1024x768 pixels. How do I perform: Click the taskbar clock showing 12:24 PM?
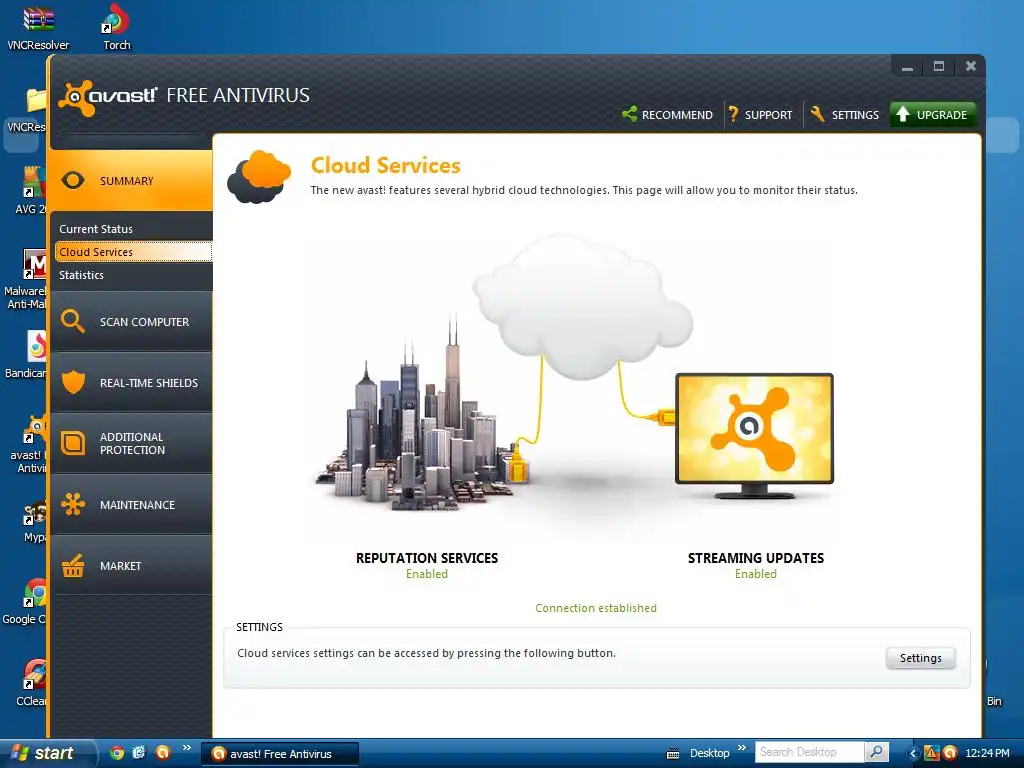point(987,754)
